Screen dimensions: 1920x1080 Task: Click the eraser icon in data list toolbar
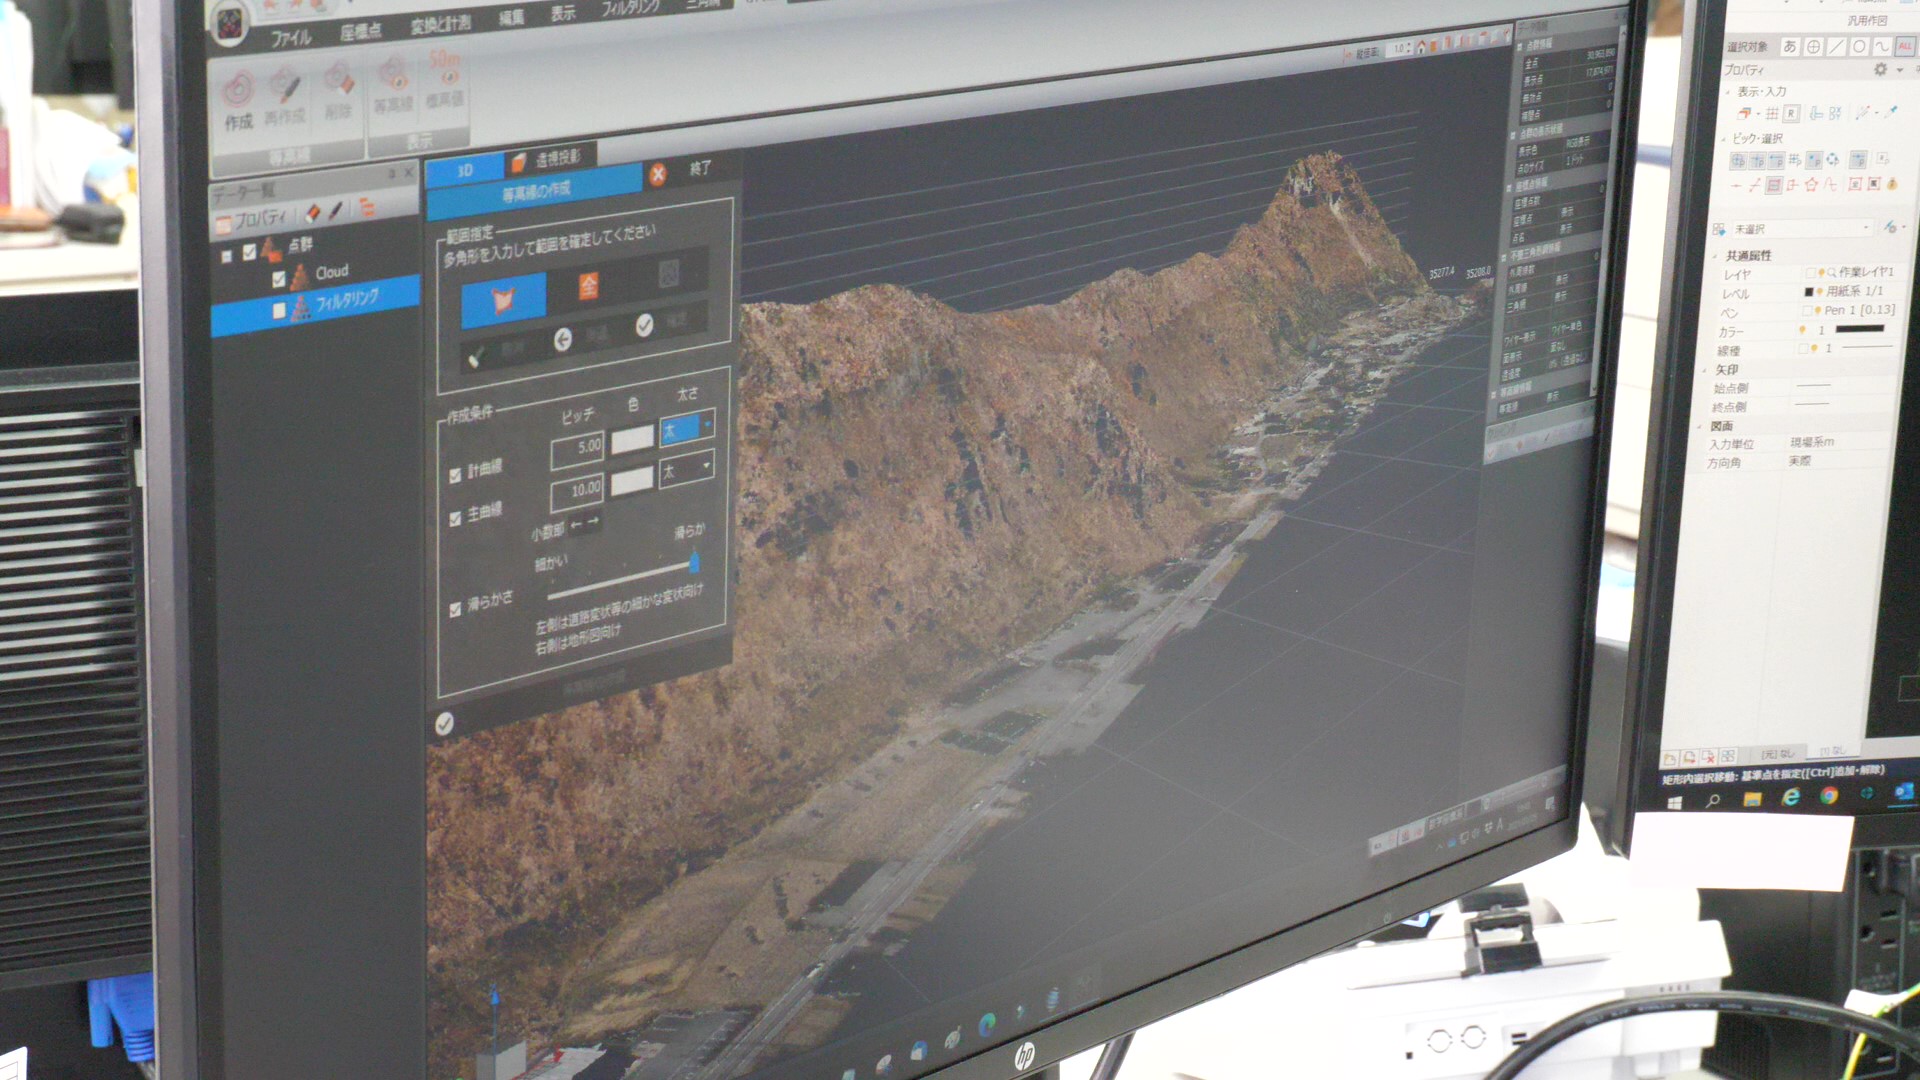pyautogui.click(x=312, y=213)
